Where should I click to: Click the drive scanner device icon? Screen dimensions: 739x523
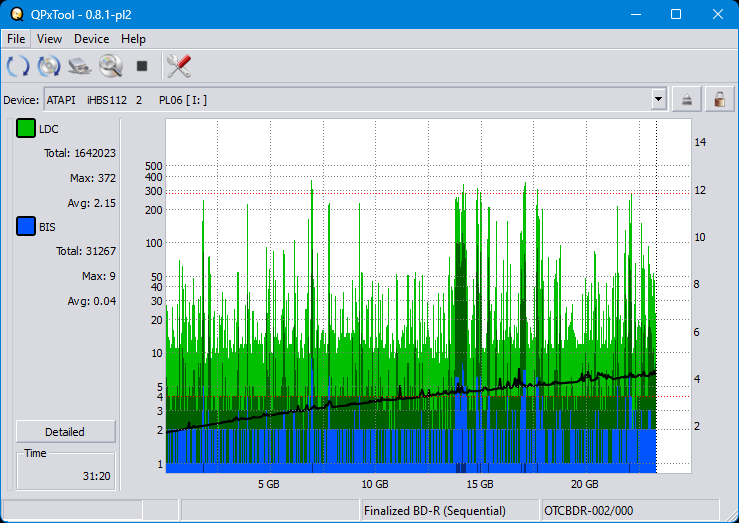(x=80, y=65)
